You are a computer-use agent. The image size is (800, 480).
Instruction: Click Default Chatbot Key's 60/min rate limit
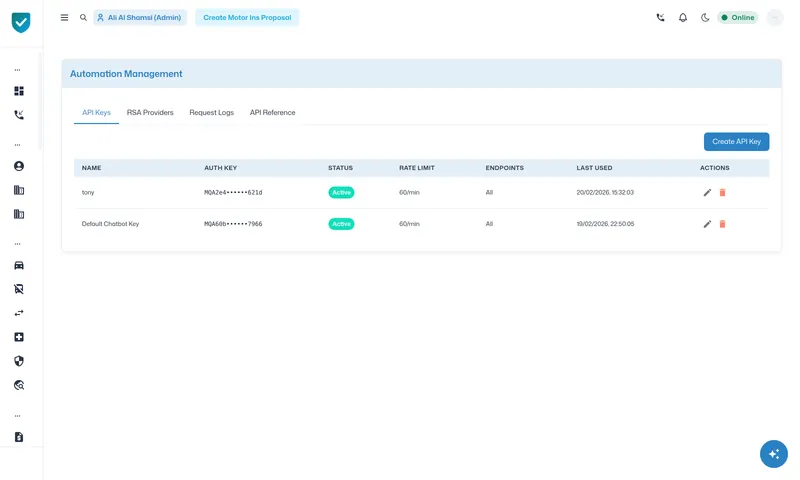[409, 224]
